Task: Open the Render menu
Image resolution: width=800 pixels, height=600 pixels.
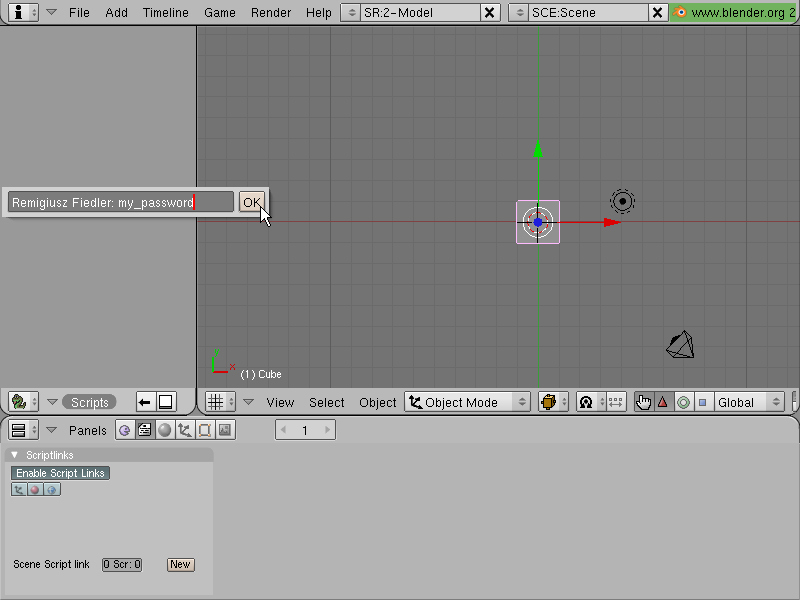Action: tap(271, 12)
